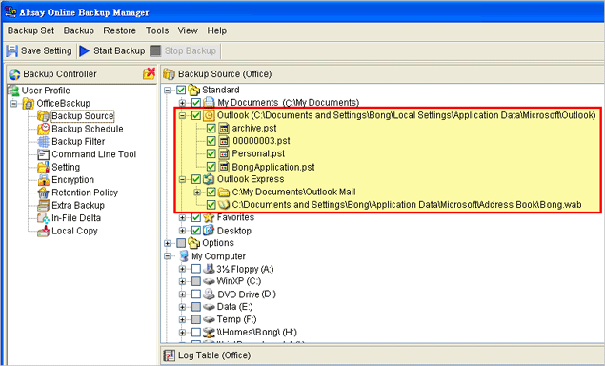The height and width of the screenshot is (366, 605).
Task: Open the Tools menu
Action: tap(157, 30)
